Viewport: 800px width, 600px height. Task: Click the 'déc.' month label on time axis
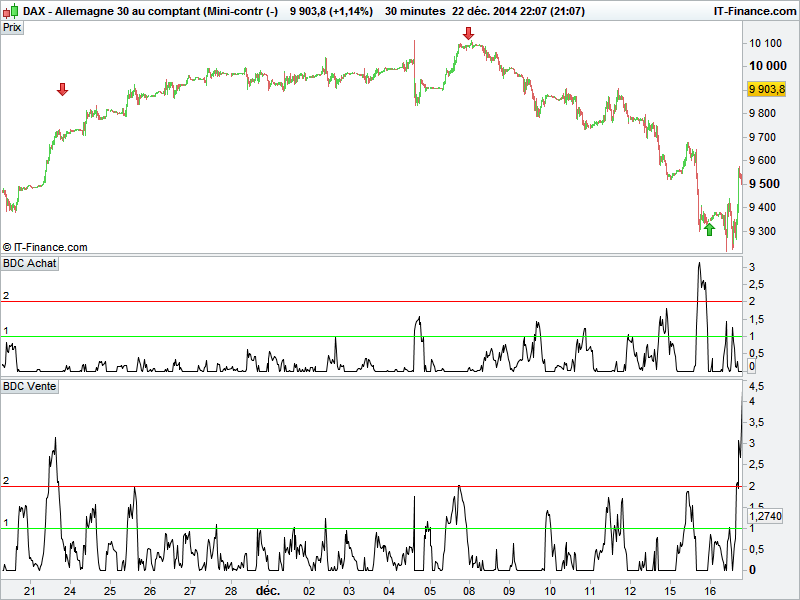tap(268, 591)
